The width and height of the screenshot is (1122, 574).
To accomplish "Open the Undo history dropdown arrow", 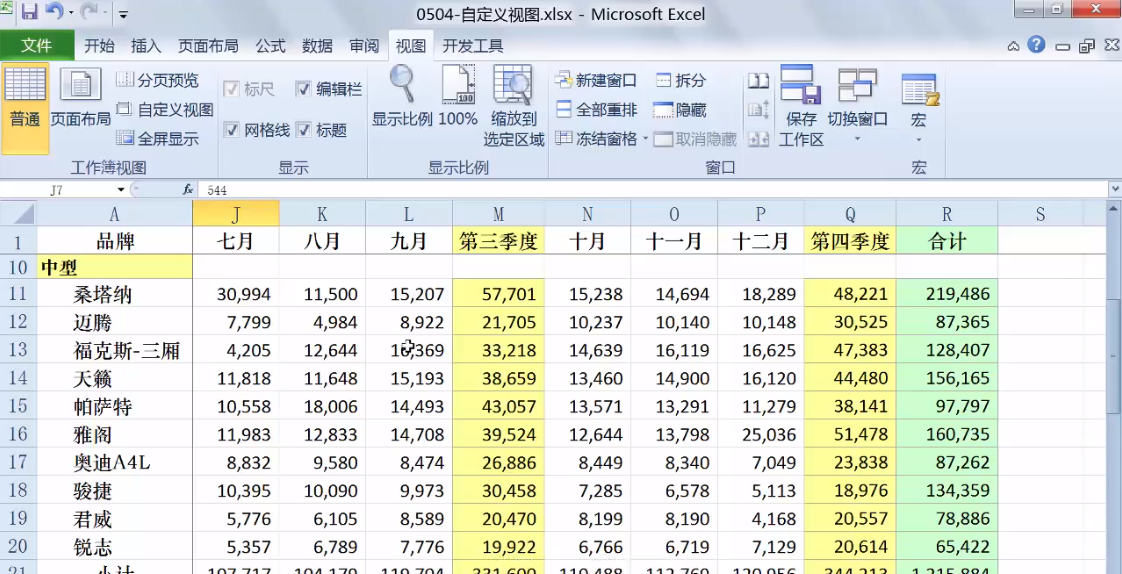I will pos(71,14).
